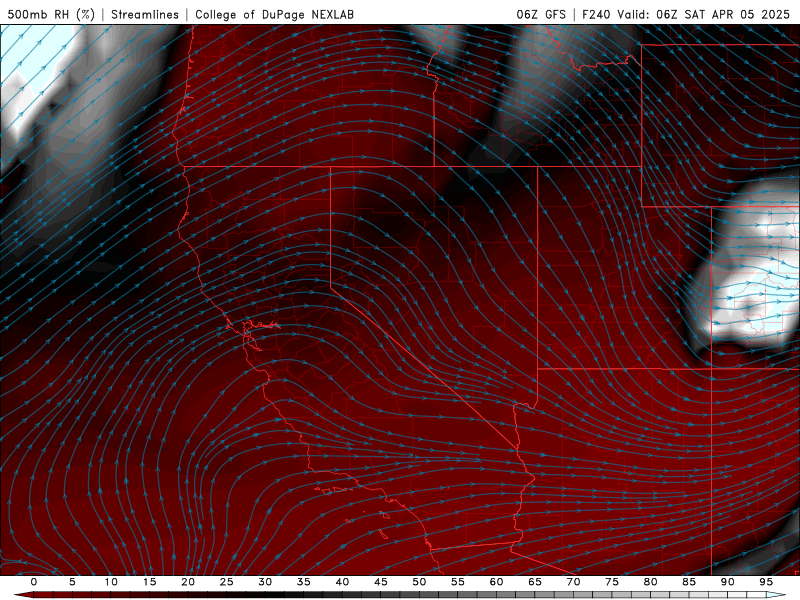The height and width of the screenshot is (600, 800).
Task: Click the '15' label on humidity scale
Action: click(149, 582)
